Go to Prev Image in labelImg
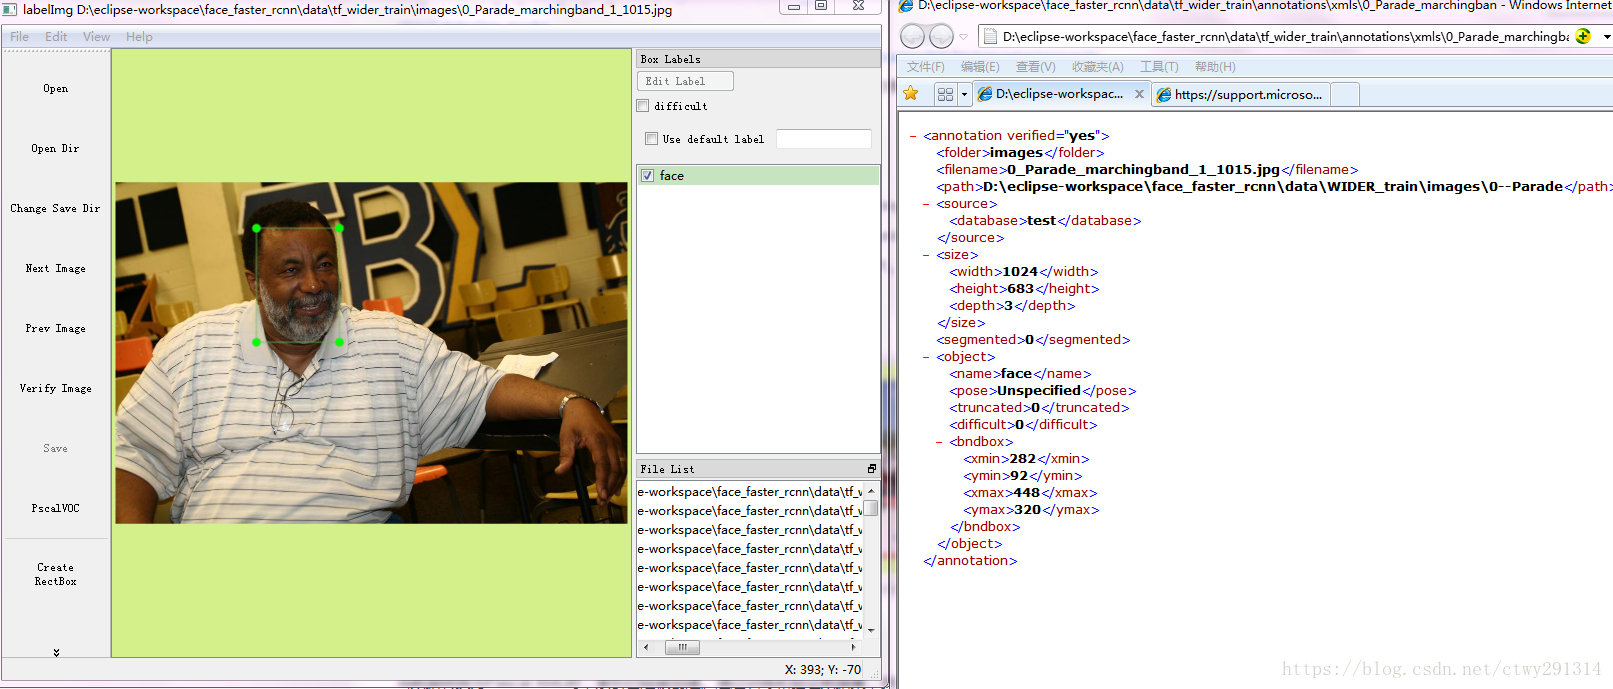The width and height of the screenshot is (1613, 689). (56, 329)
